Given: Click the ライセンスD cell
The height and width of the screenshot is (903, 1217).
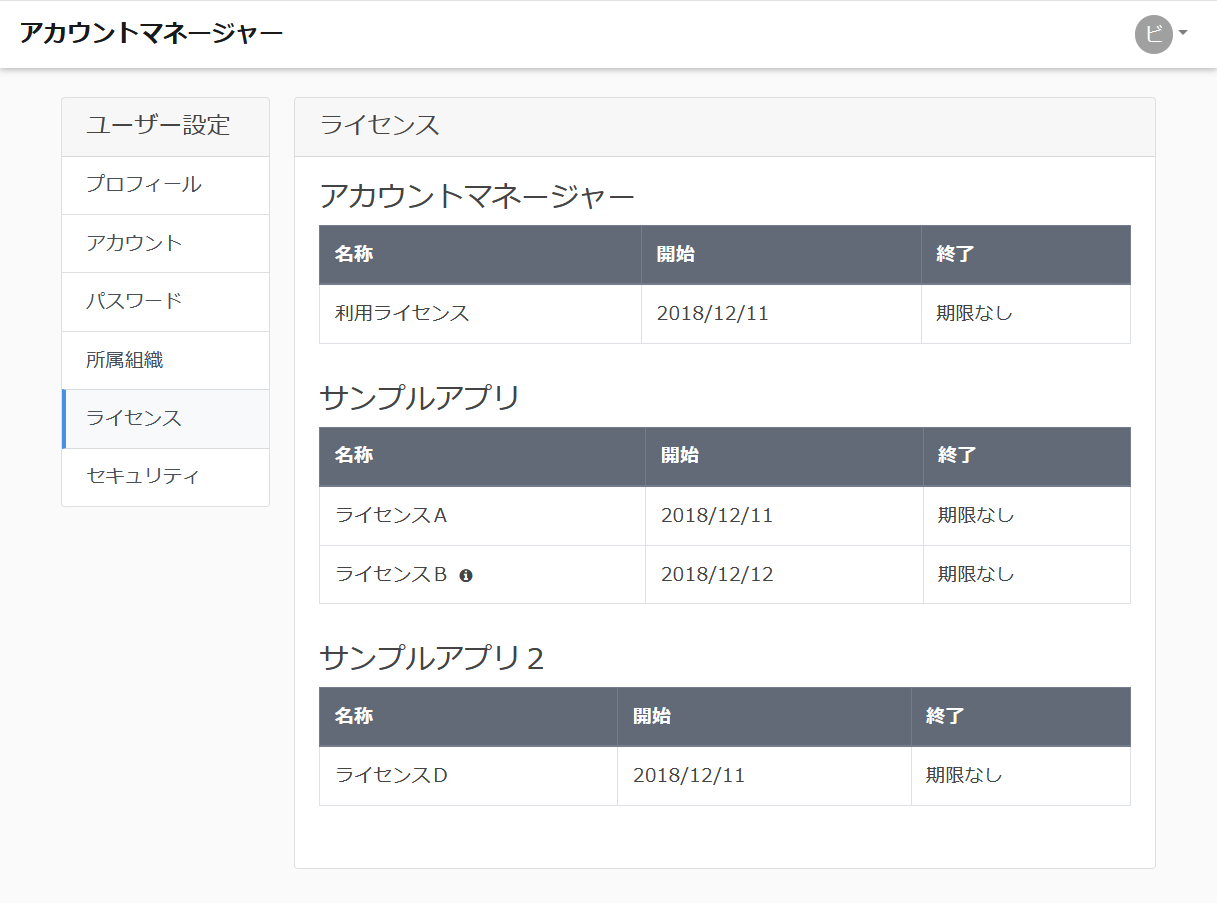Looking at the screenshot, I should [x=391, y=775].
